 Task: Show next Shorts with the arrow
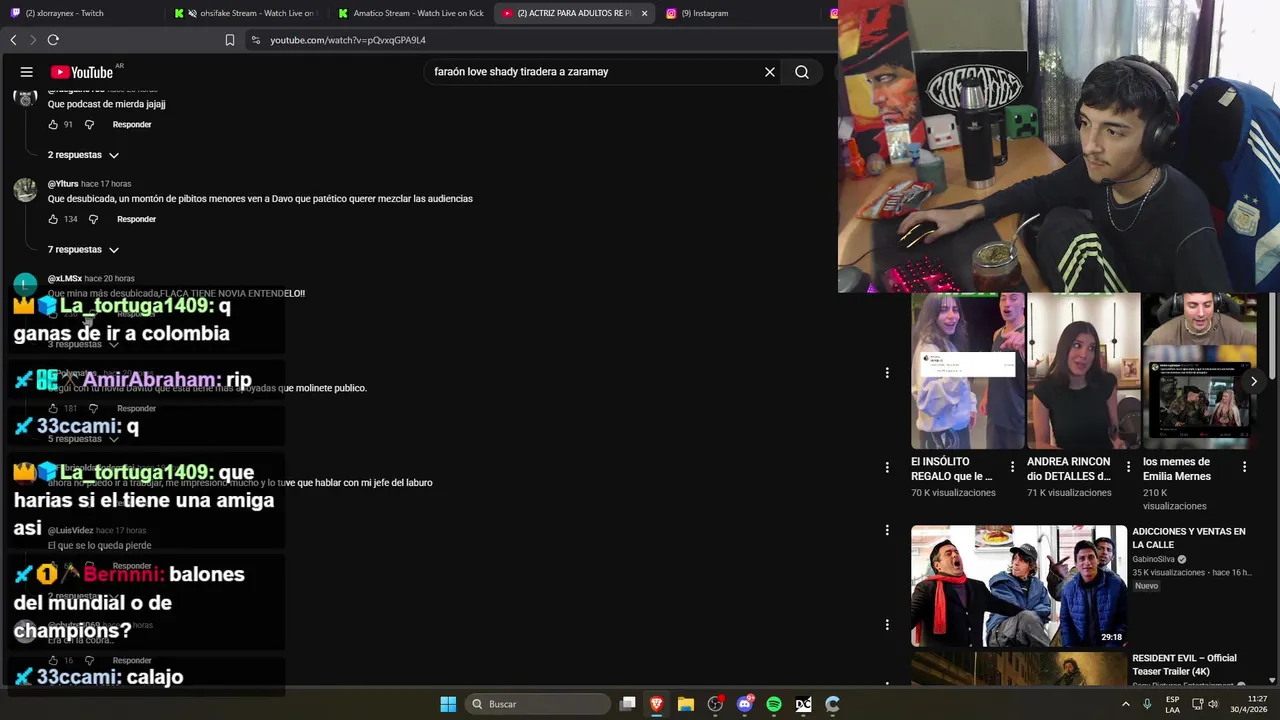pyautogui.click(x=1253, y=381)
